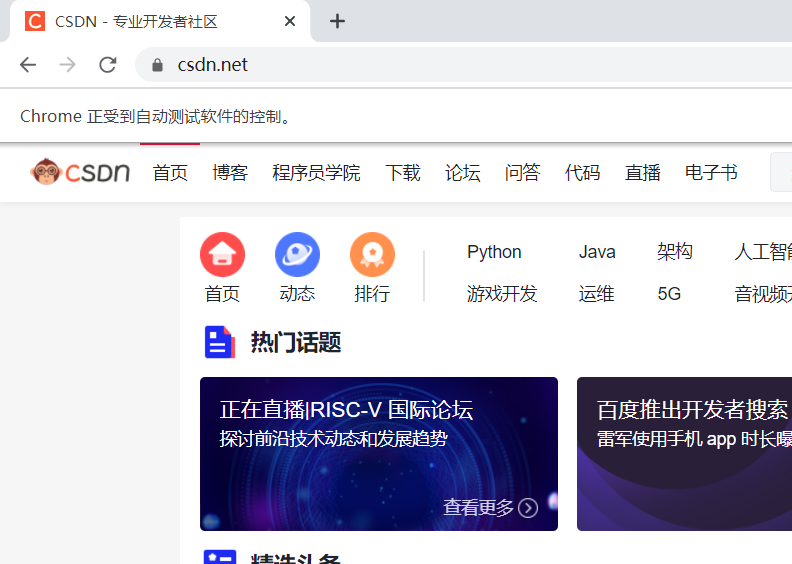
Task: Select the 5G category link
Action: 669,294
